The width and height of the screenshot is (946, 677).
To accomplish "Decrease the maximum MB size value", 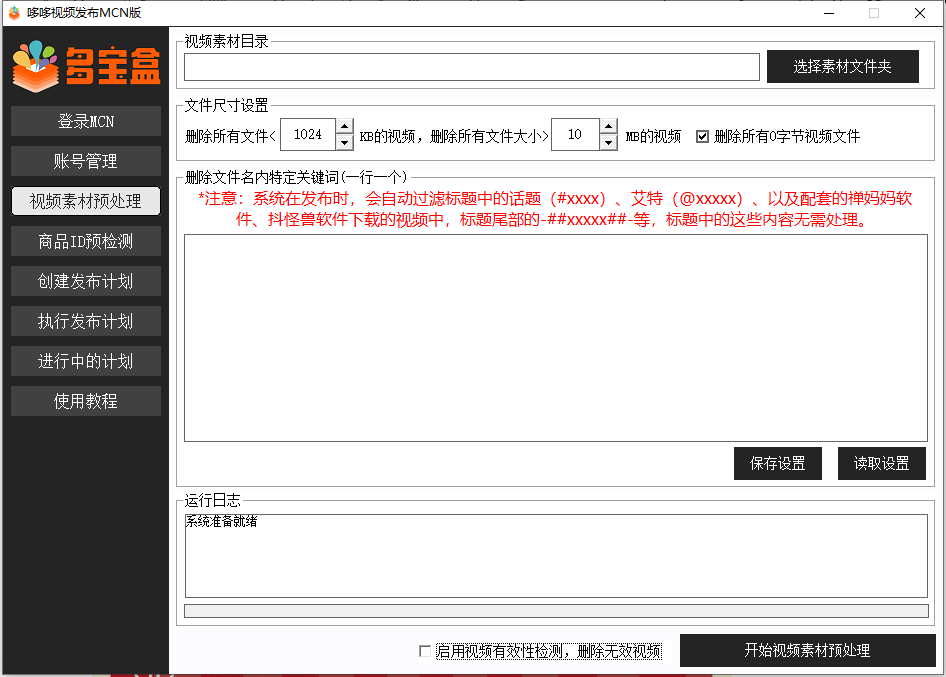I will click(608, 142).
